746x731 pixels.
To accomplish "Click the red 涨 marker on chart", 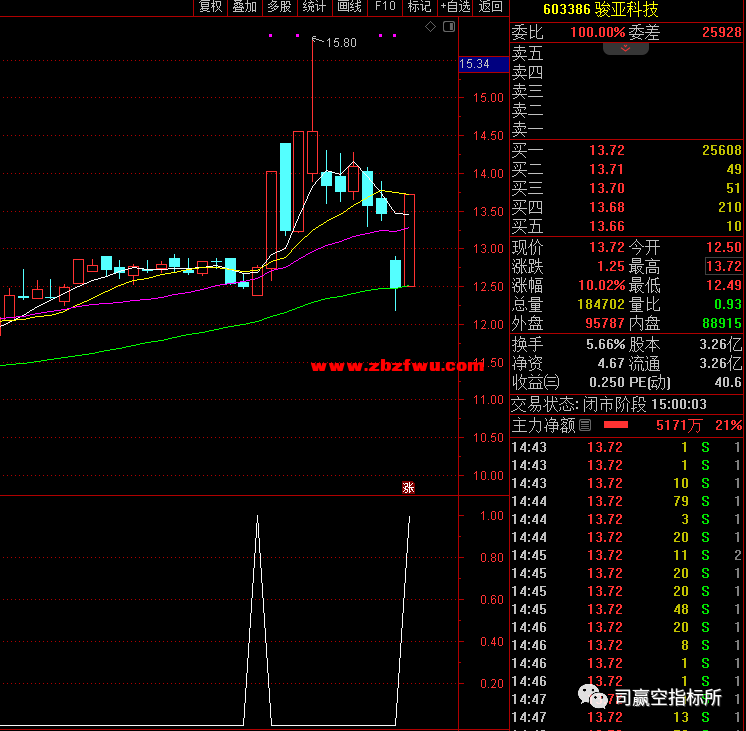I will pyautogui.click(x=408, y=487).
